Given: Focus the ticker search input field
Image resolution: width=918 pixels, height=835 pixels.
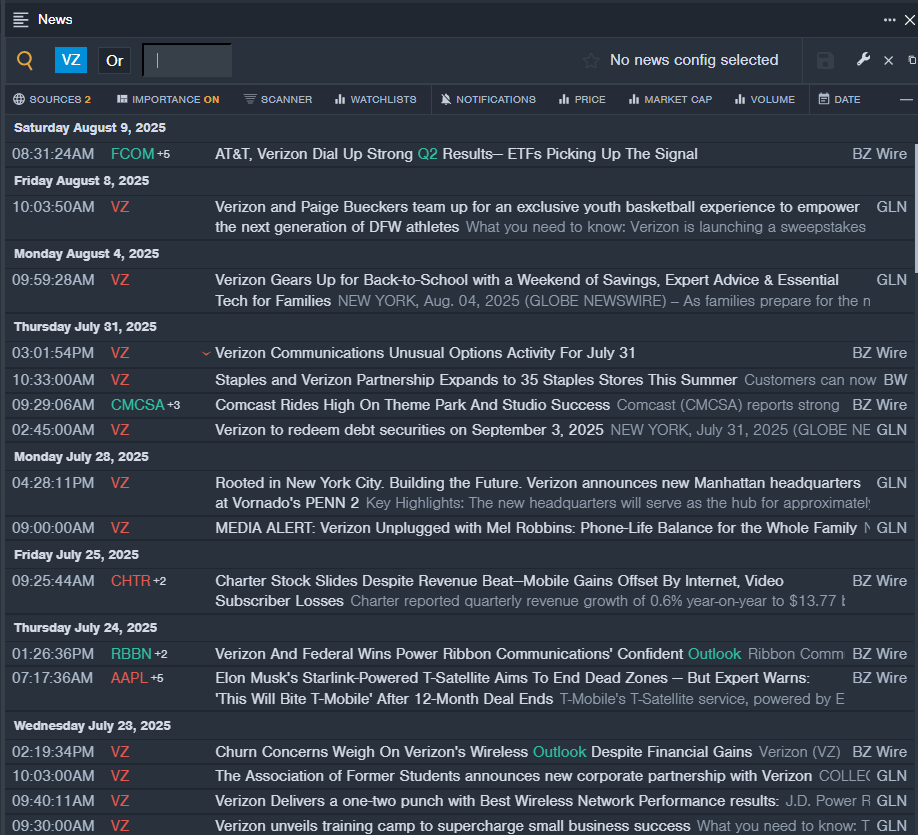Looking at the screenshot, I should tap(187, 60).
